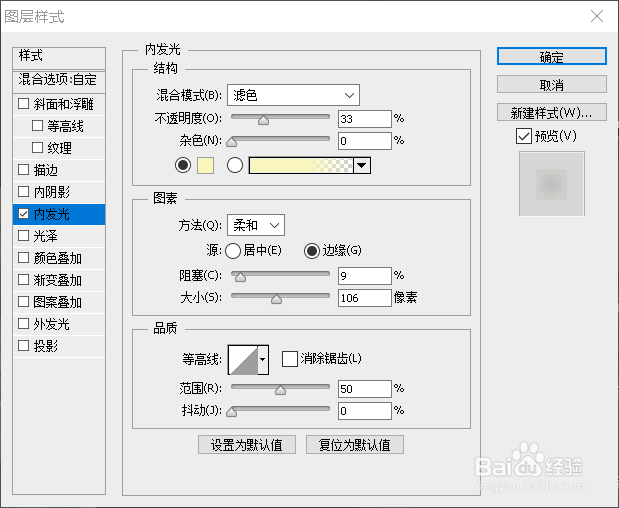This screenshot has width=619, height=508.
Task: Enable the 投影 checkbox
Action: click(x=24, y=346)
